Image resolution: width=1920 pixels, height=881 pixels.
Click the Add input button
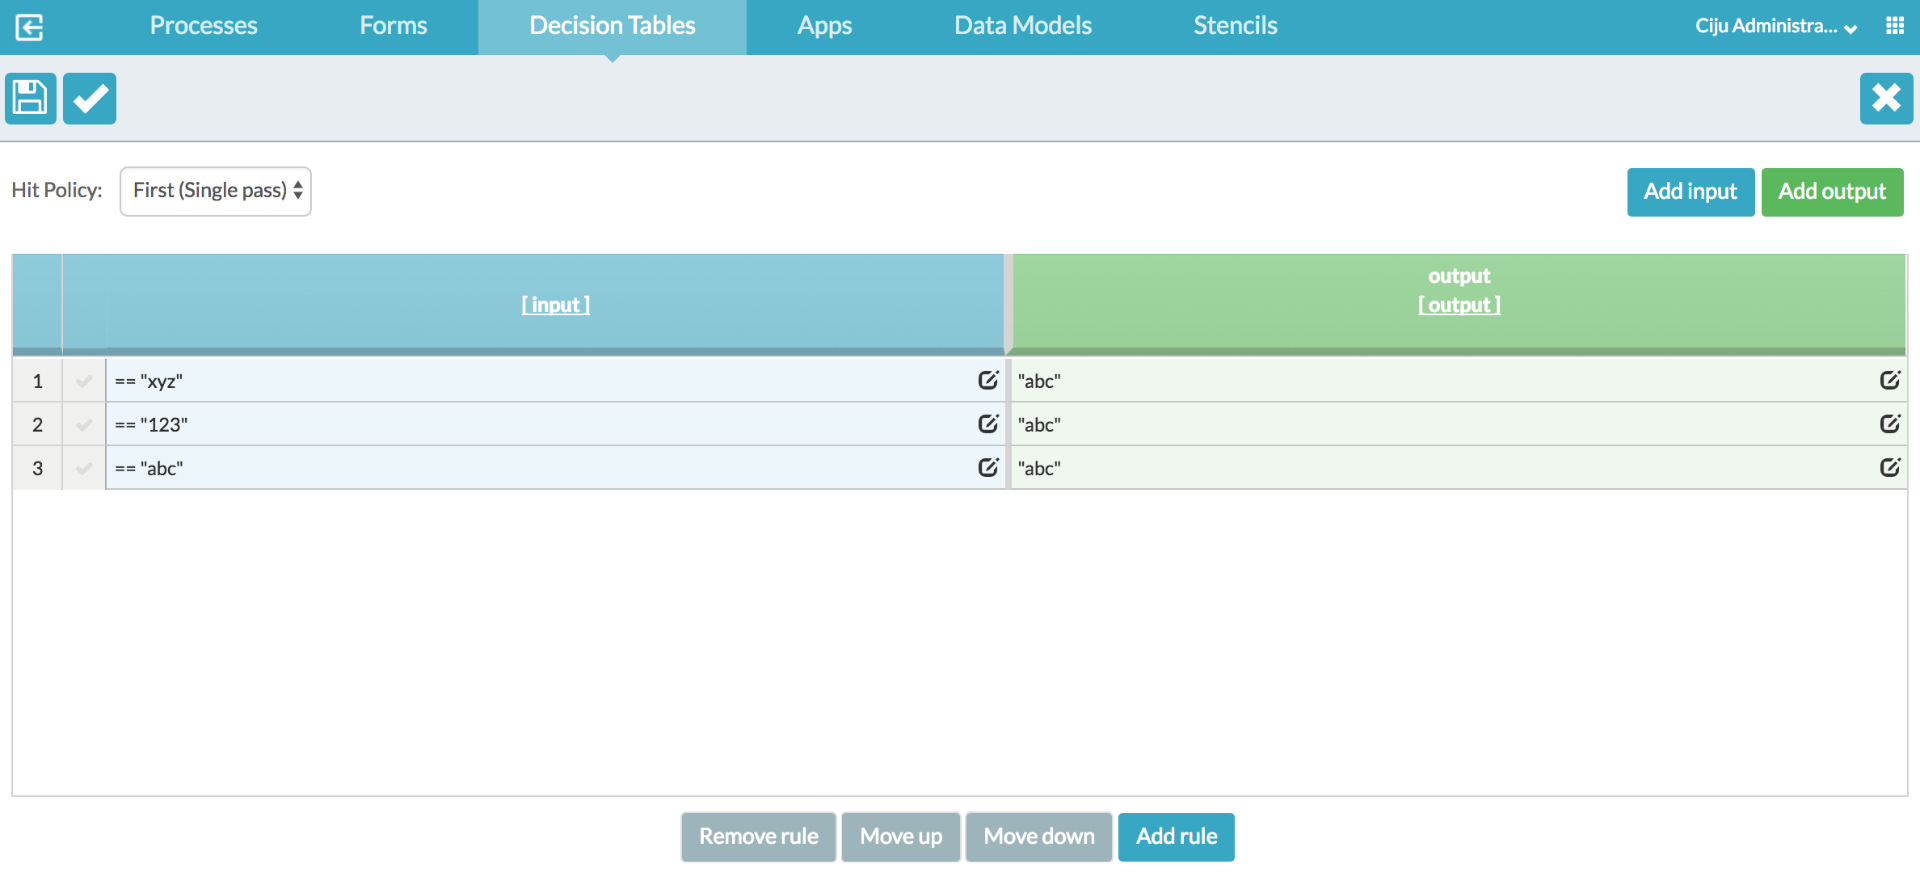point(1690,192)
